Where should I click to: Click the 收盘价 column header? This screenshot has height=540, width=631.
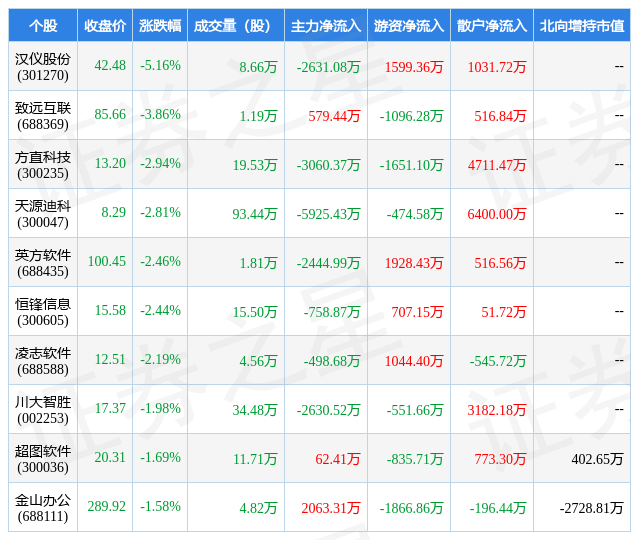click(x=105, y=26)
